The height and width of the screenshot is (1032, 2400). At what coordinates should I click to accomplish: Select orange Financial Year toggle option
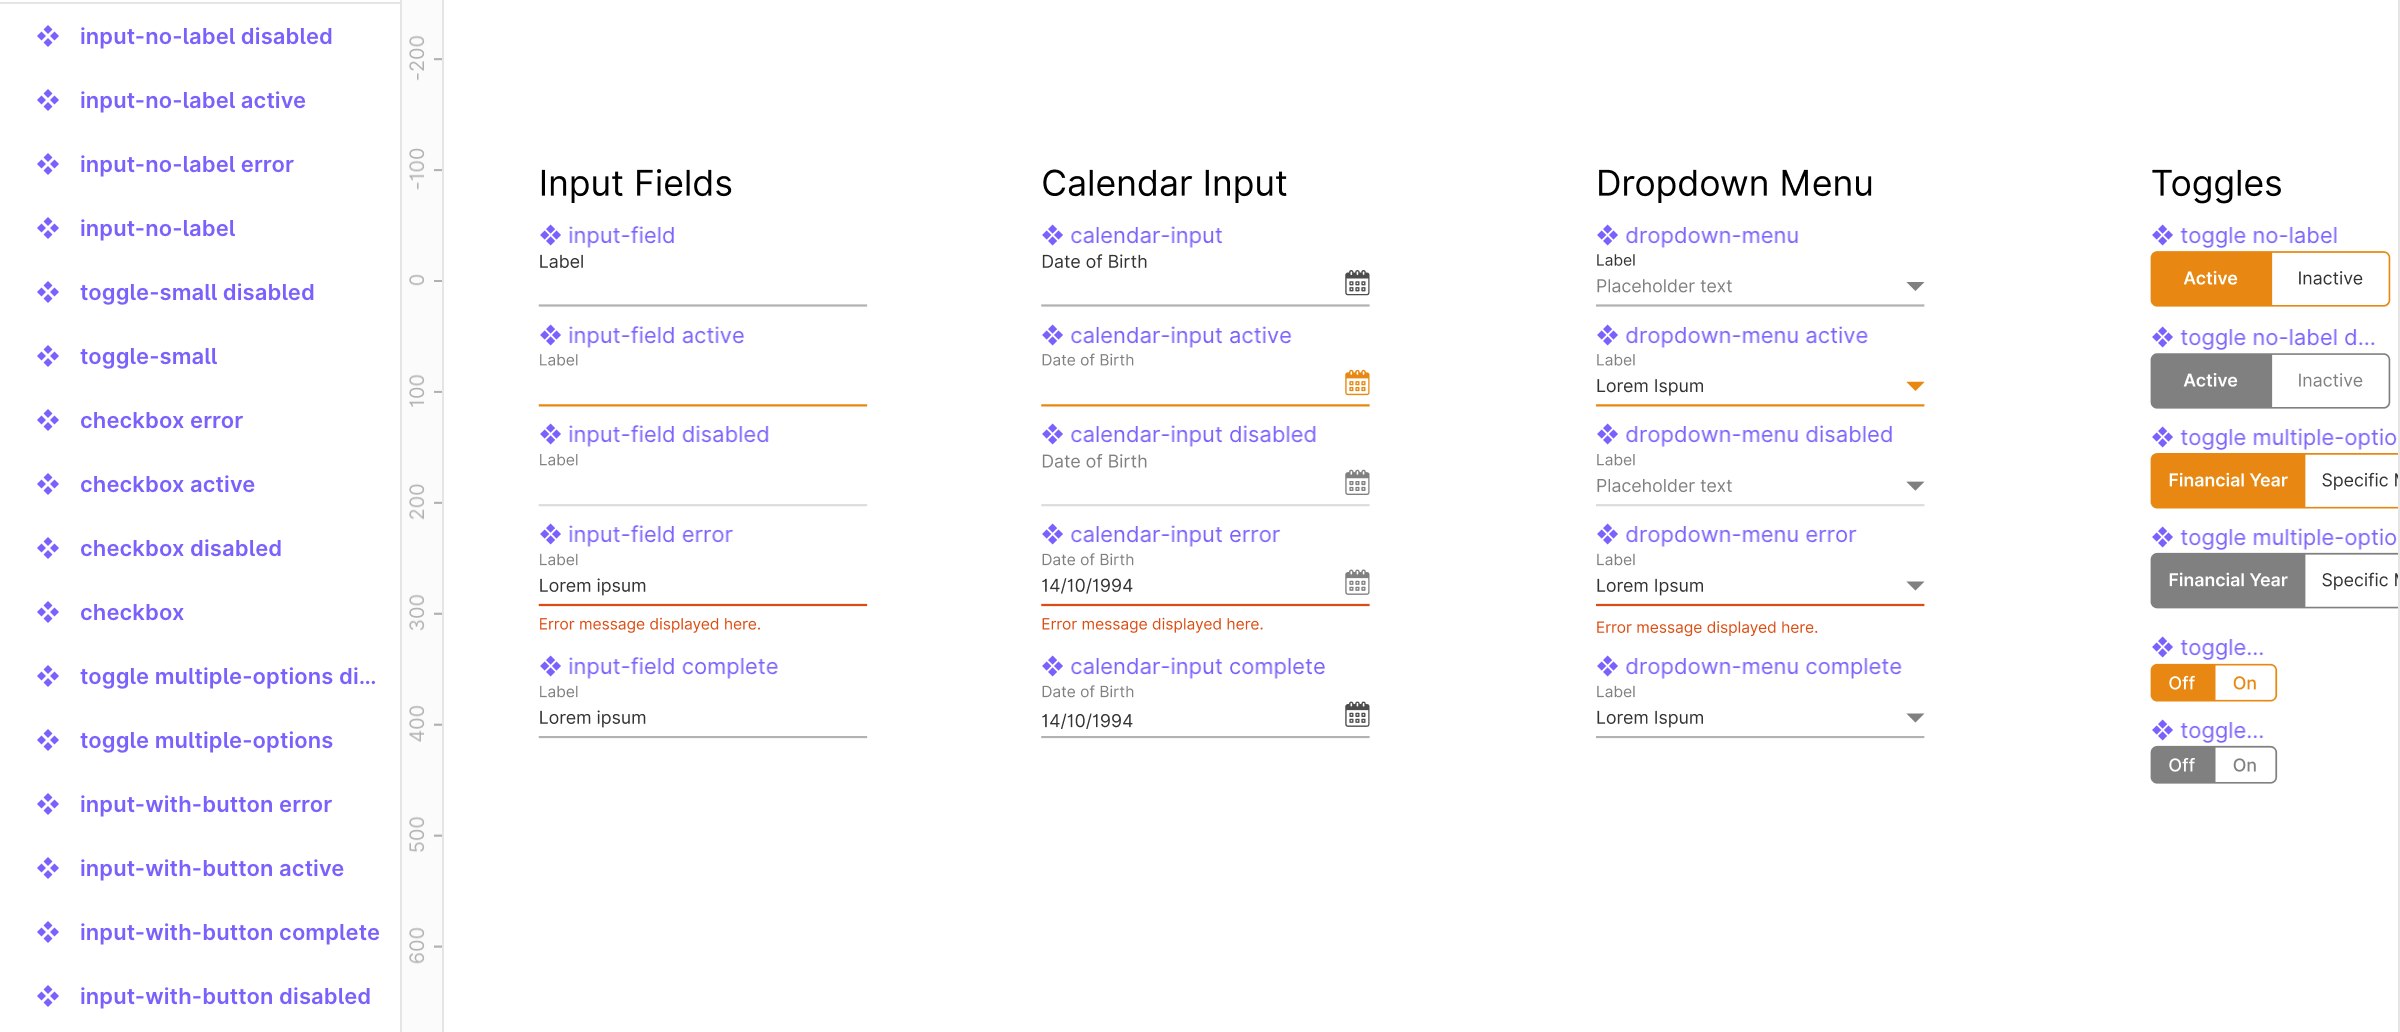2227,481
